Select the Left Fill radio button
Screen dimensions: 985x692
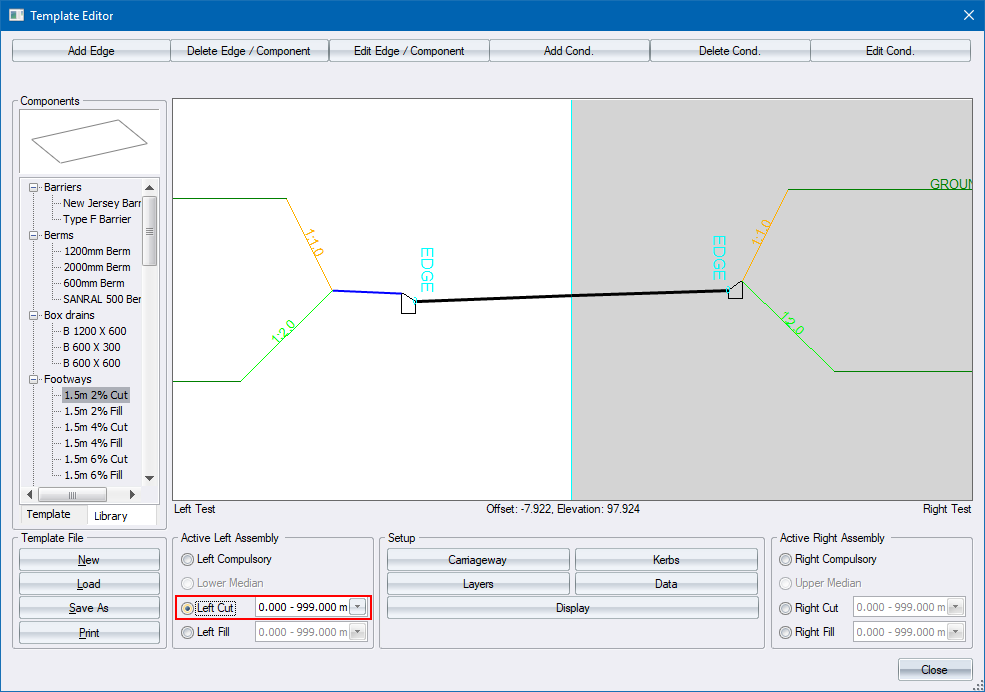188,632
